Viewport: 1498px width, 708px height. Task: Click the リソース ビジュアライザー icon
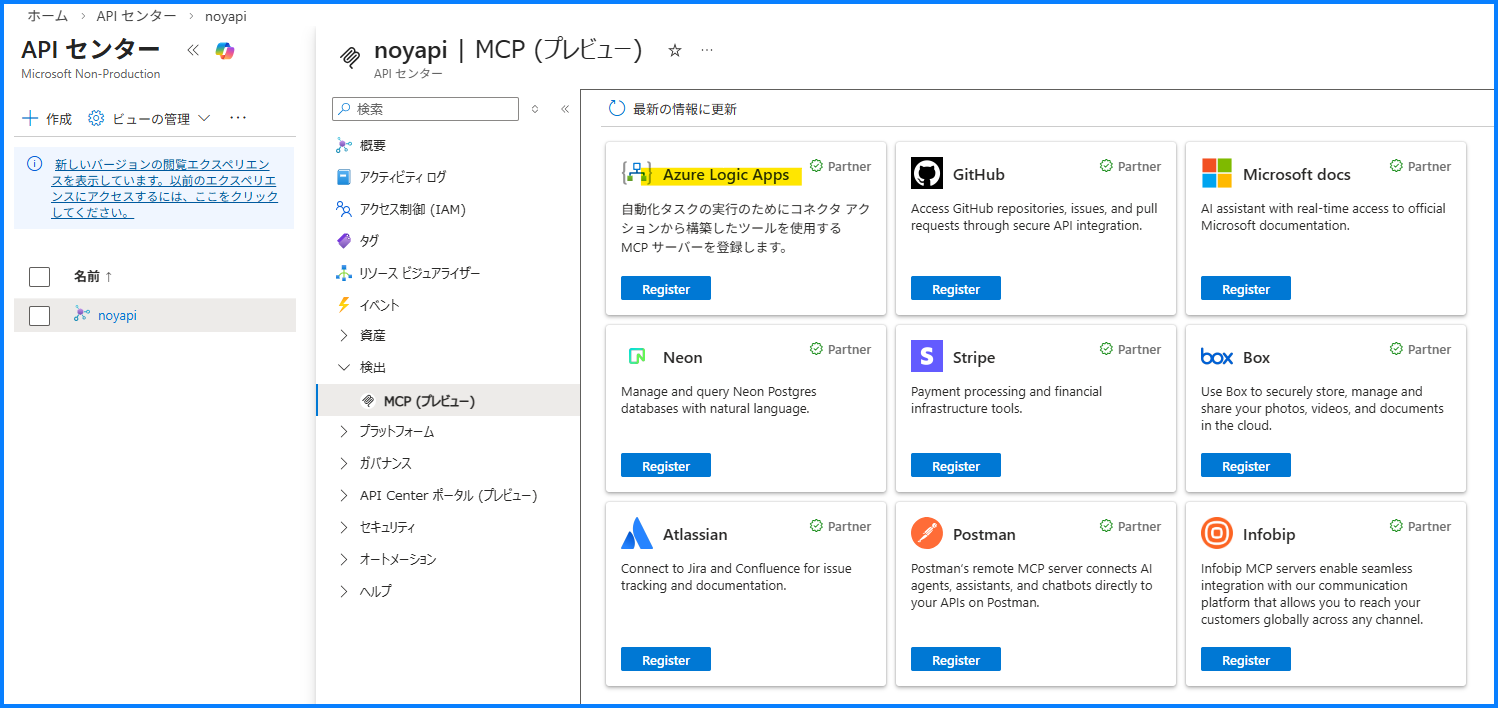343,273
